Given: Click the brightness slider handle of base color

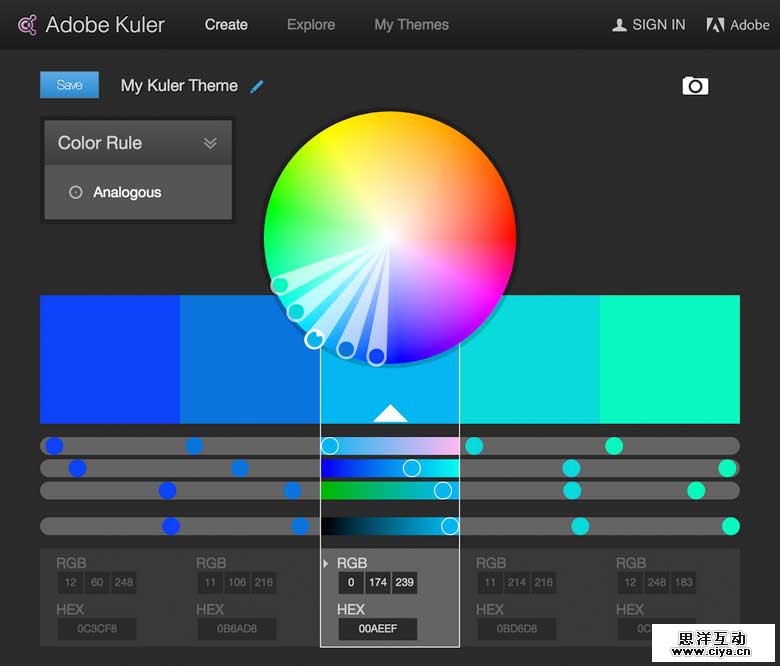Looking at the screenshot, I should tap(450, 526).
